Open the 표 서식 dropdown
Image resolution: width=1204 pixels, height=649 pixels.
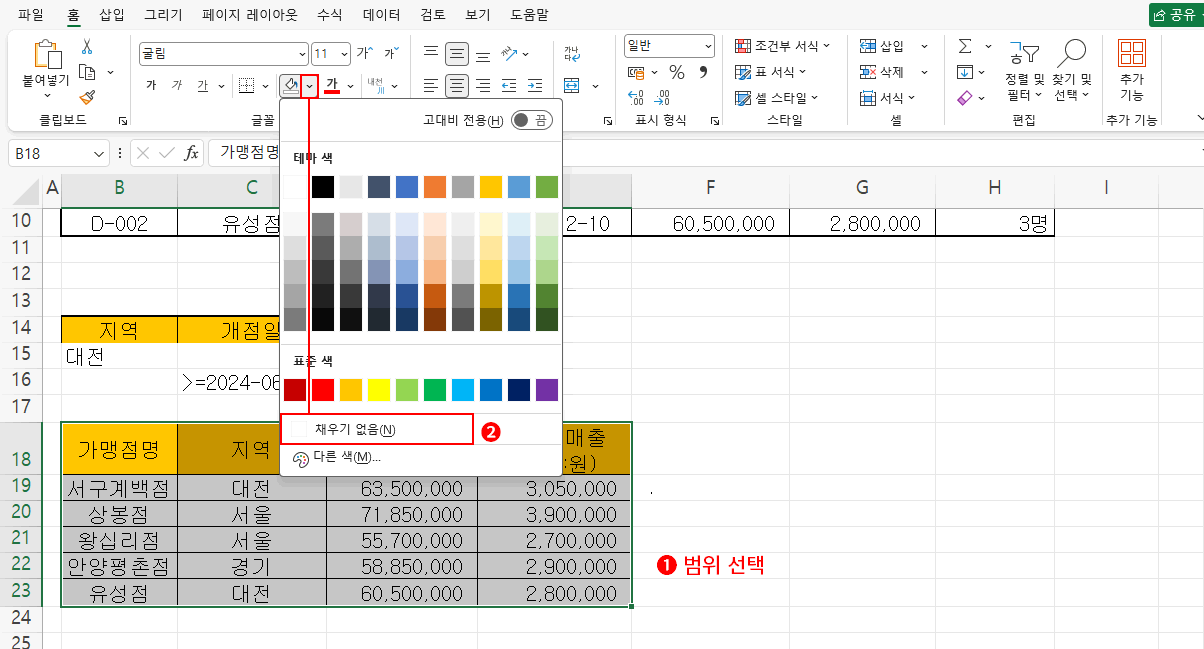[772, 72]
